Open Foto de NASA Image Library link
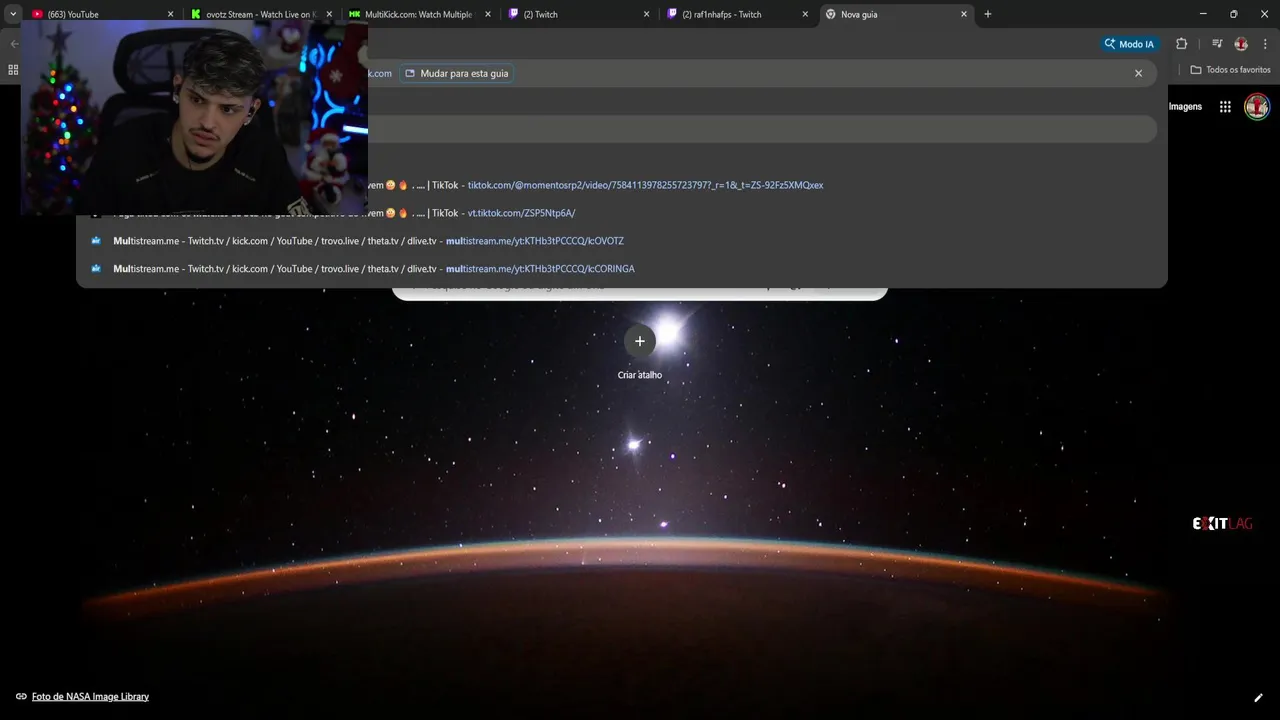 pyautogui.click(x=90, y=696)
